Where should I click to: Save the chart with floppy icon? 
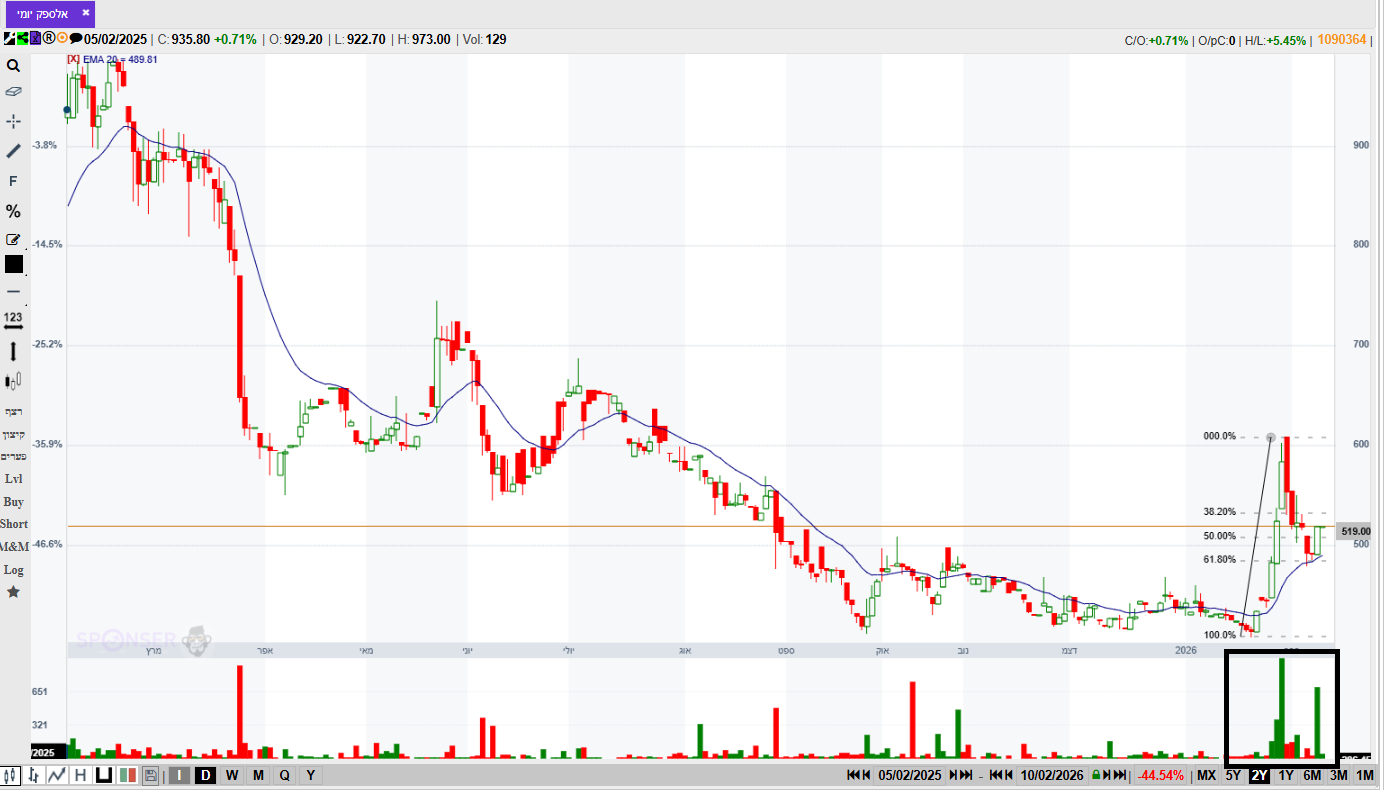click(150, 775)
